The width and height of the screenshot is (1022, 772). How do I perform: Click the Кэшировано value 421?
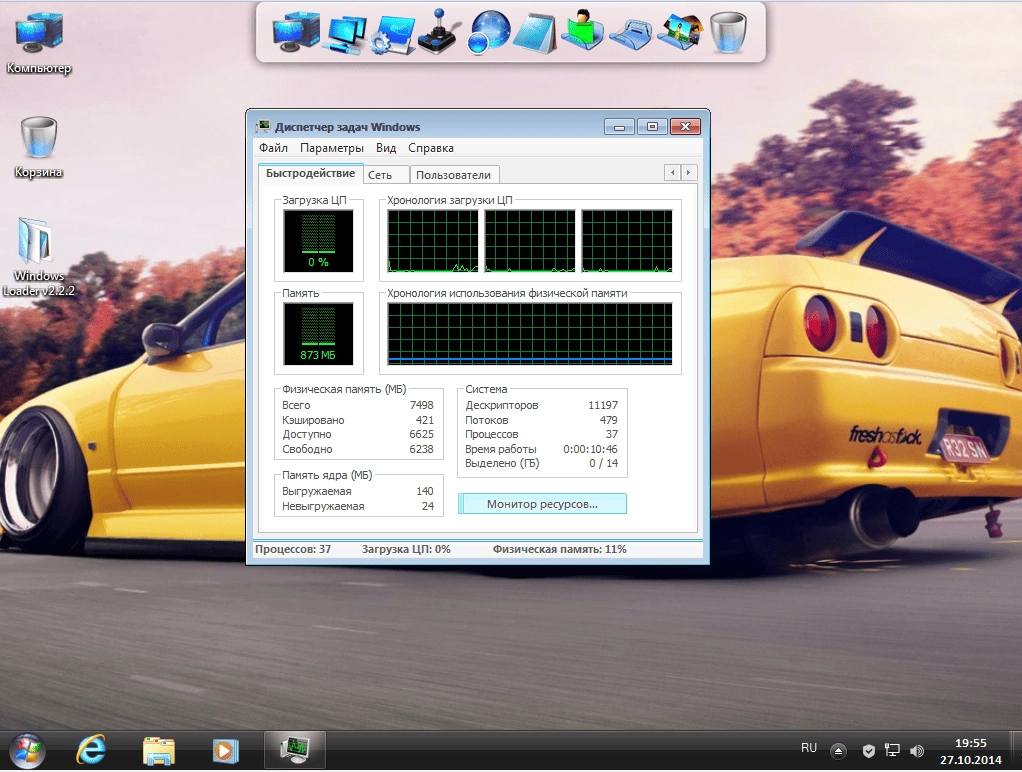pos(425,420)
